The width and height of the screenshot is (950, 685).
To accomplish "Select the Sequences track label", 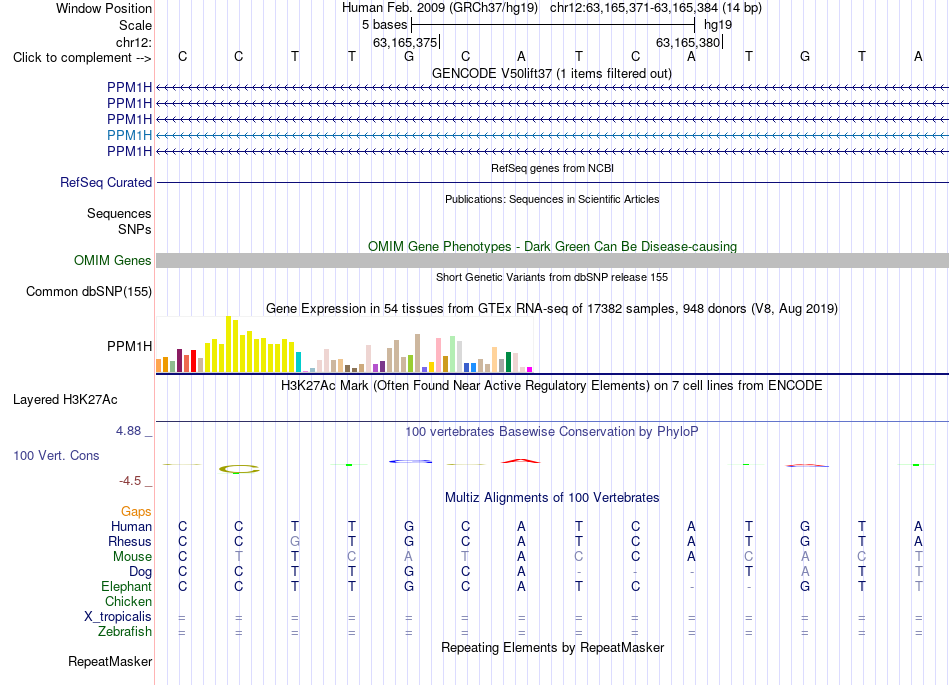I will pos(119,213).
